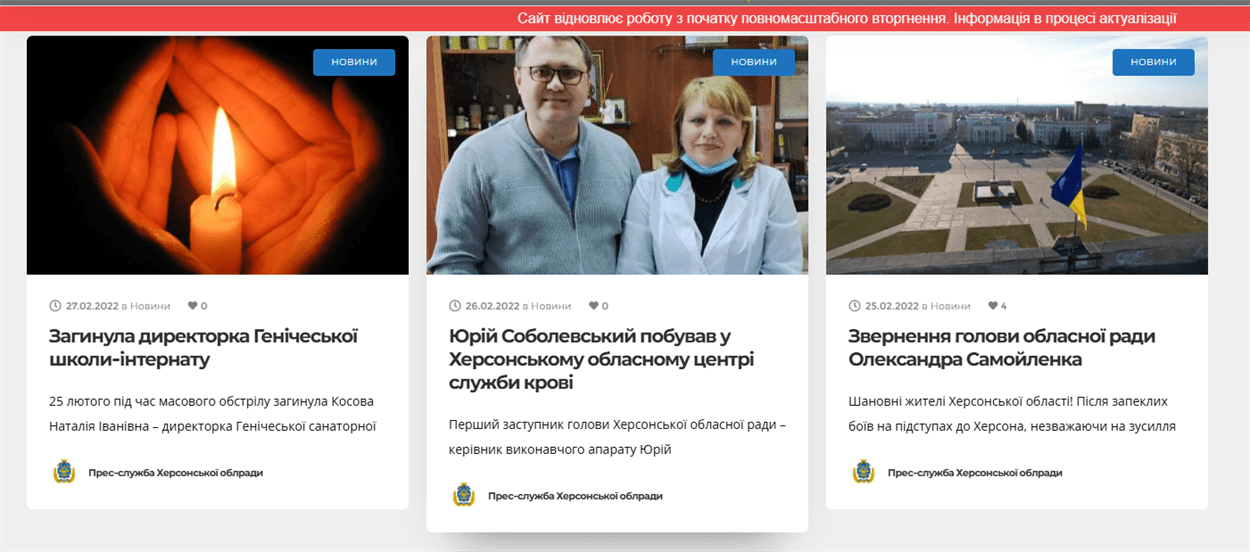Click the 'Новини' category link next to 27.02.2022
The image size is (1250, 552).
coord(150,306)
